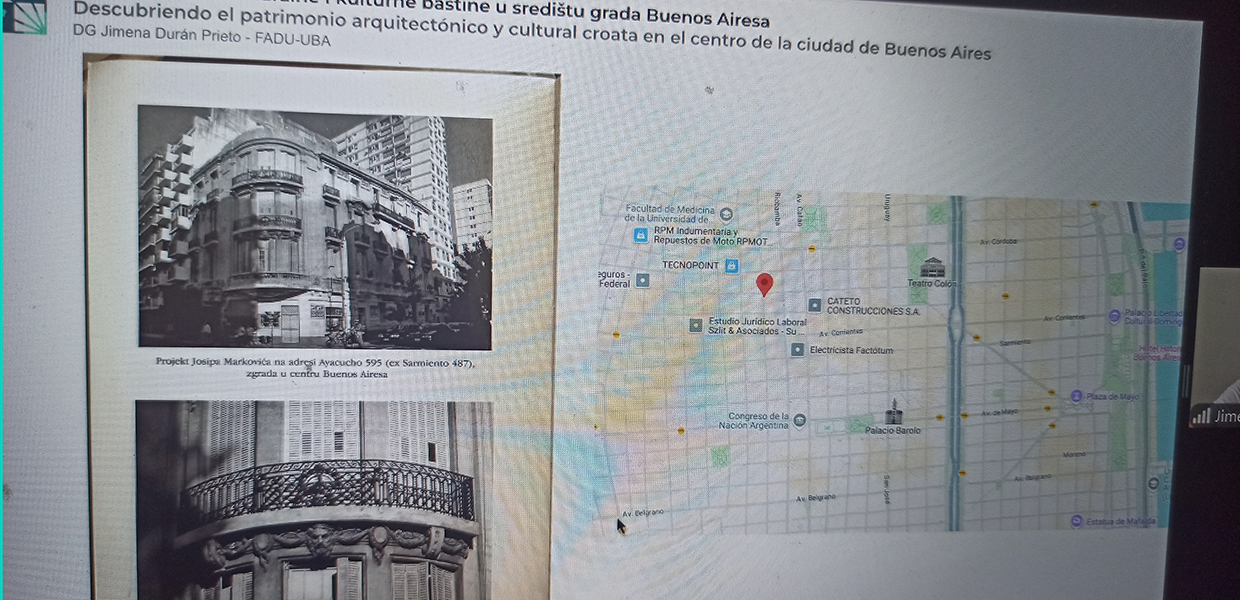Image resolution: width=1240 pixels, height=600 pixels.
Task: Click the red location pin on the map
Action: (x=765, y=285)
